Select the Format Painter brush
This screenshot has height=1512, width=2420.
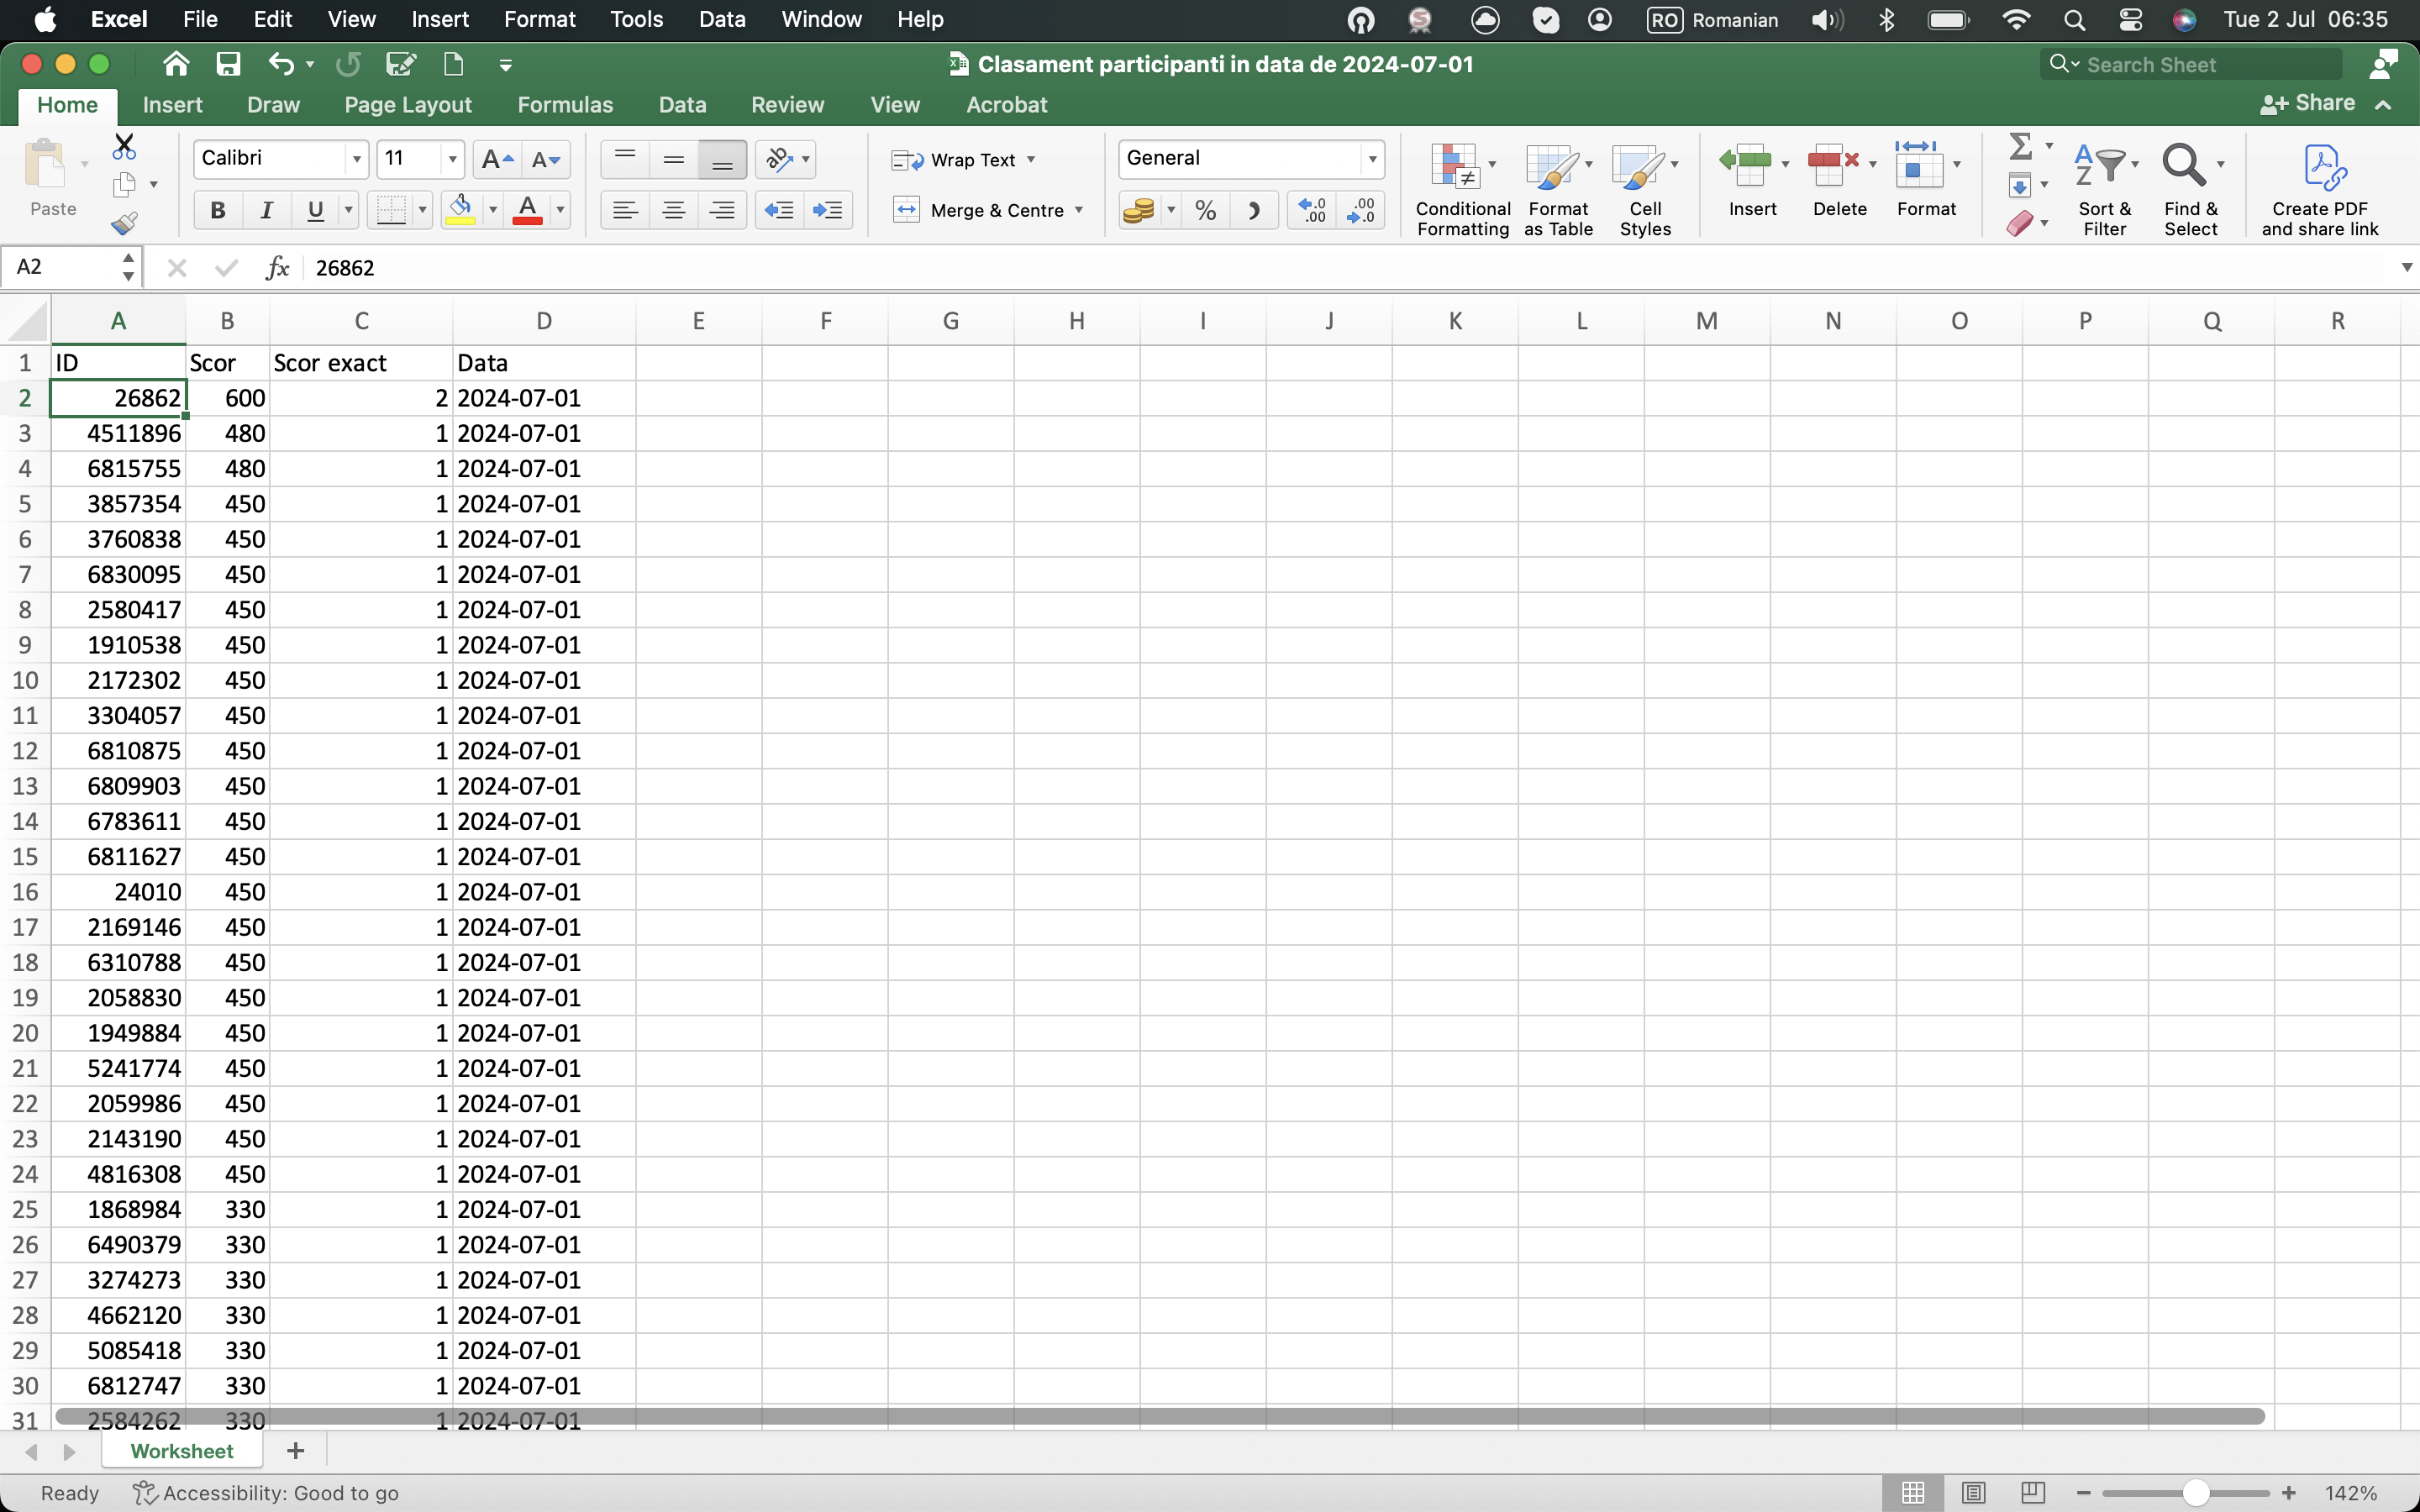click(x=124, y=223)
